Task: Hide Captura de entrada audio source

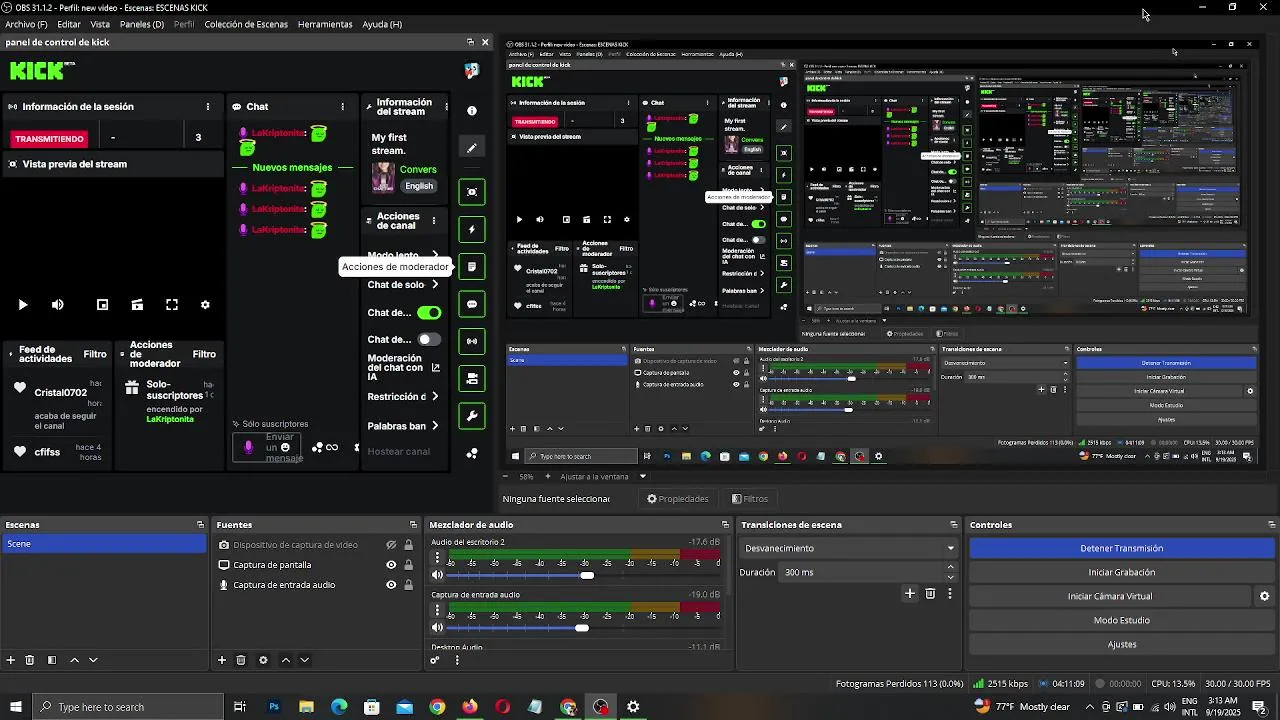Action: pyautogui.click(x=391, y=585)
